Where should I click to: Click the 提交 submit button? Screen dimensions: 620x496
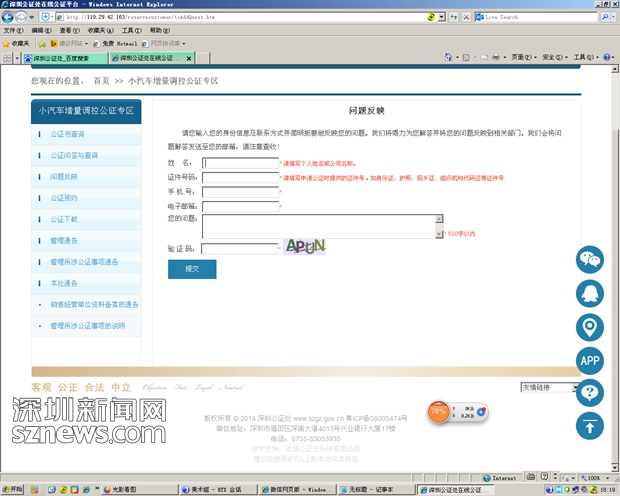pos(192,269)
